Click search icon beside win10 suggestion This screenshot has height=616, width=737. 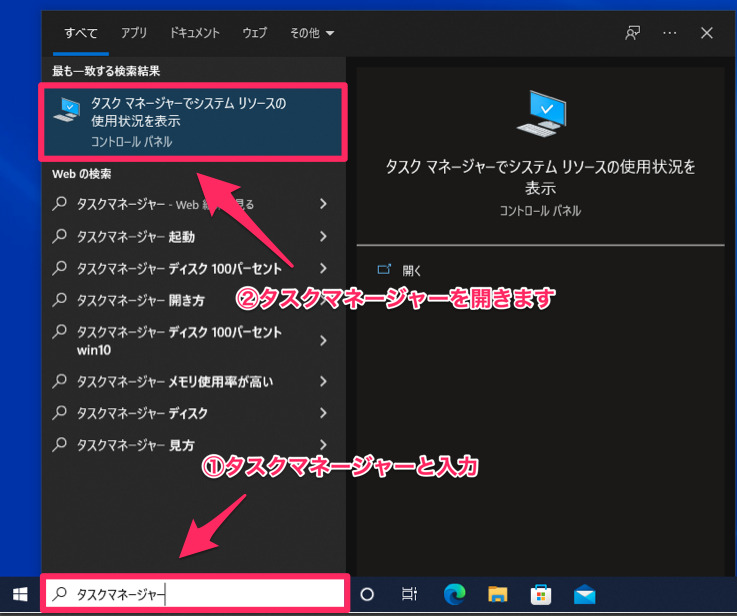59,332
